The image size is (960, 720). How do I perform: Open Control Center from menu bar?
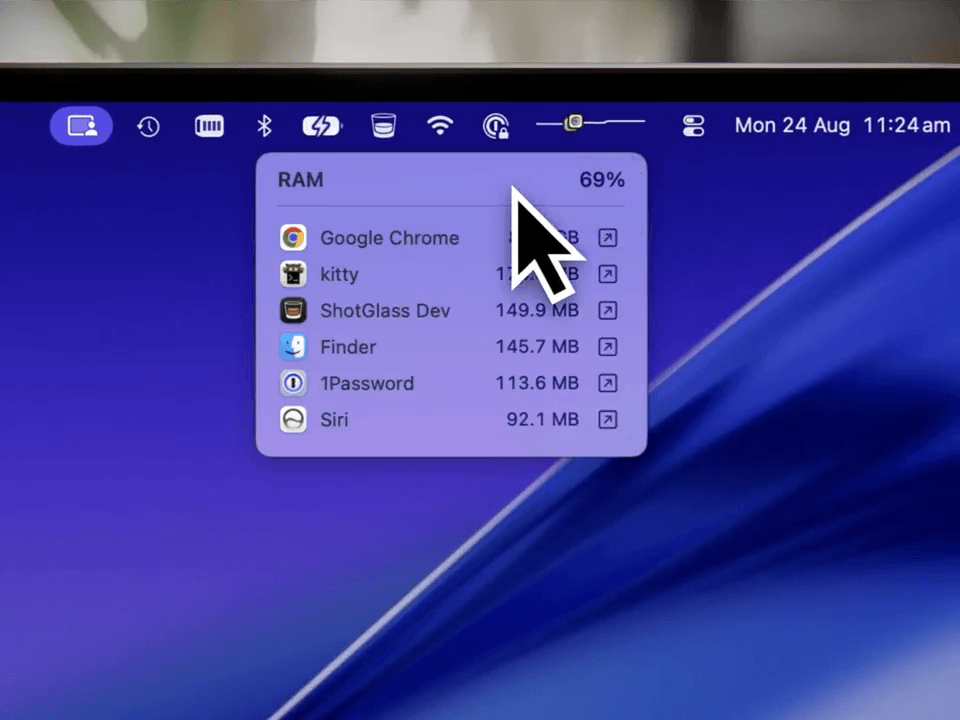[x=694, y=126]
